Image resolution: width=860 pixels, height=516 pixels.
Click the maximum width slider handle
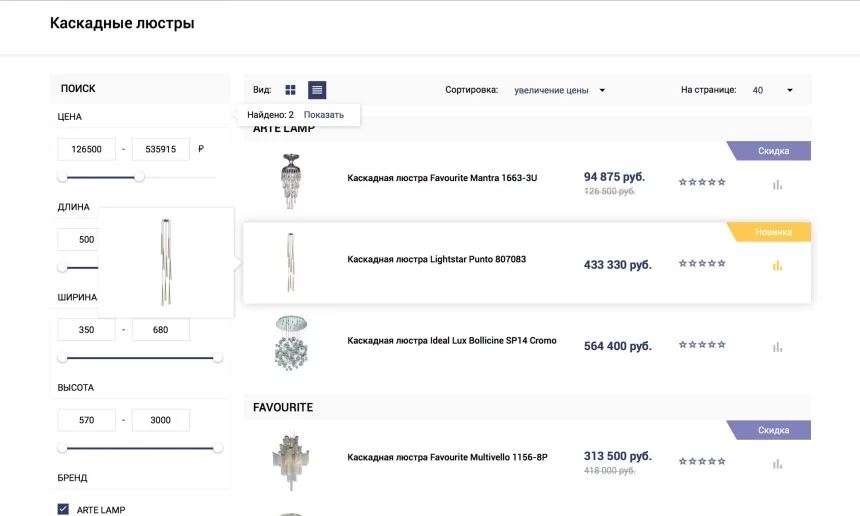point(218,357)
